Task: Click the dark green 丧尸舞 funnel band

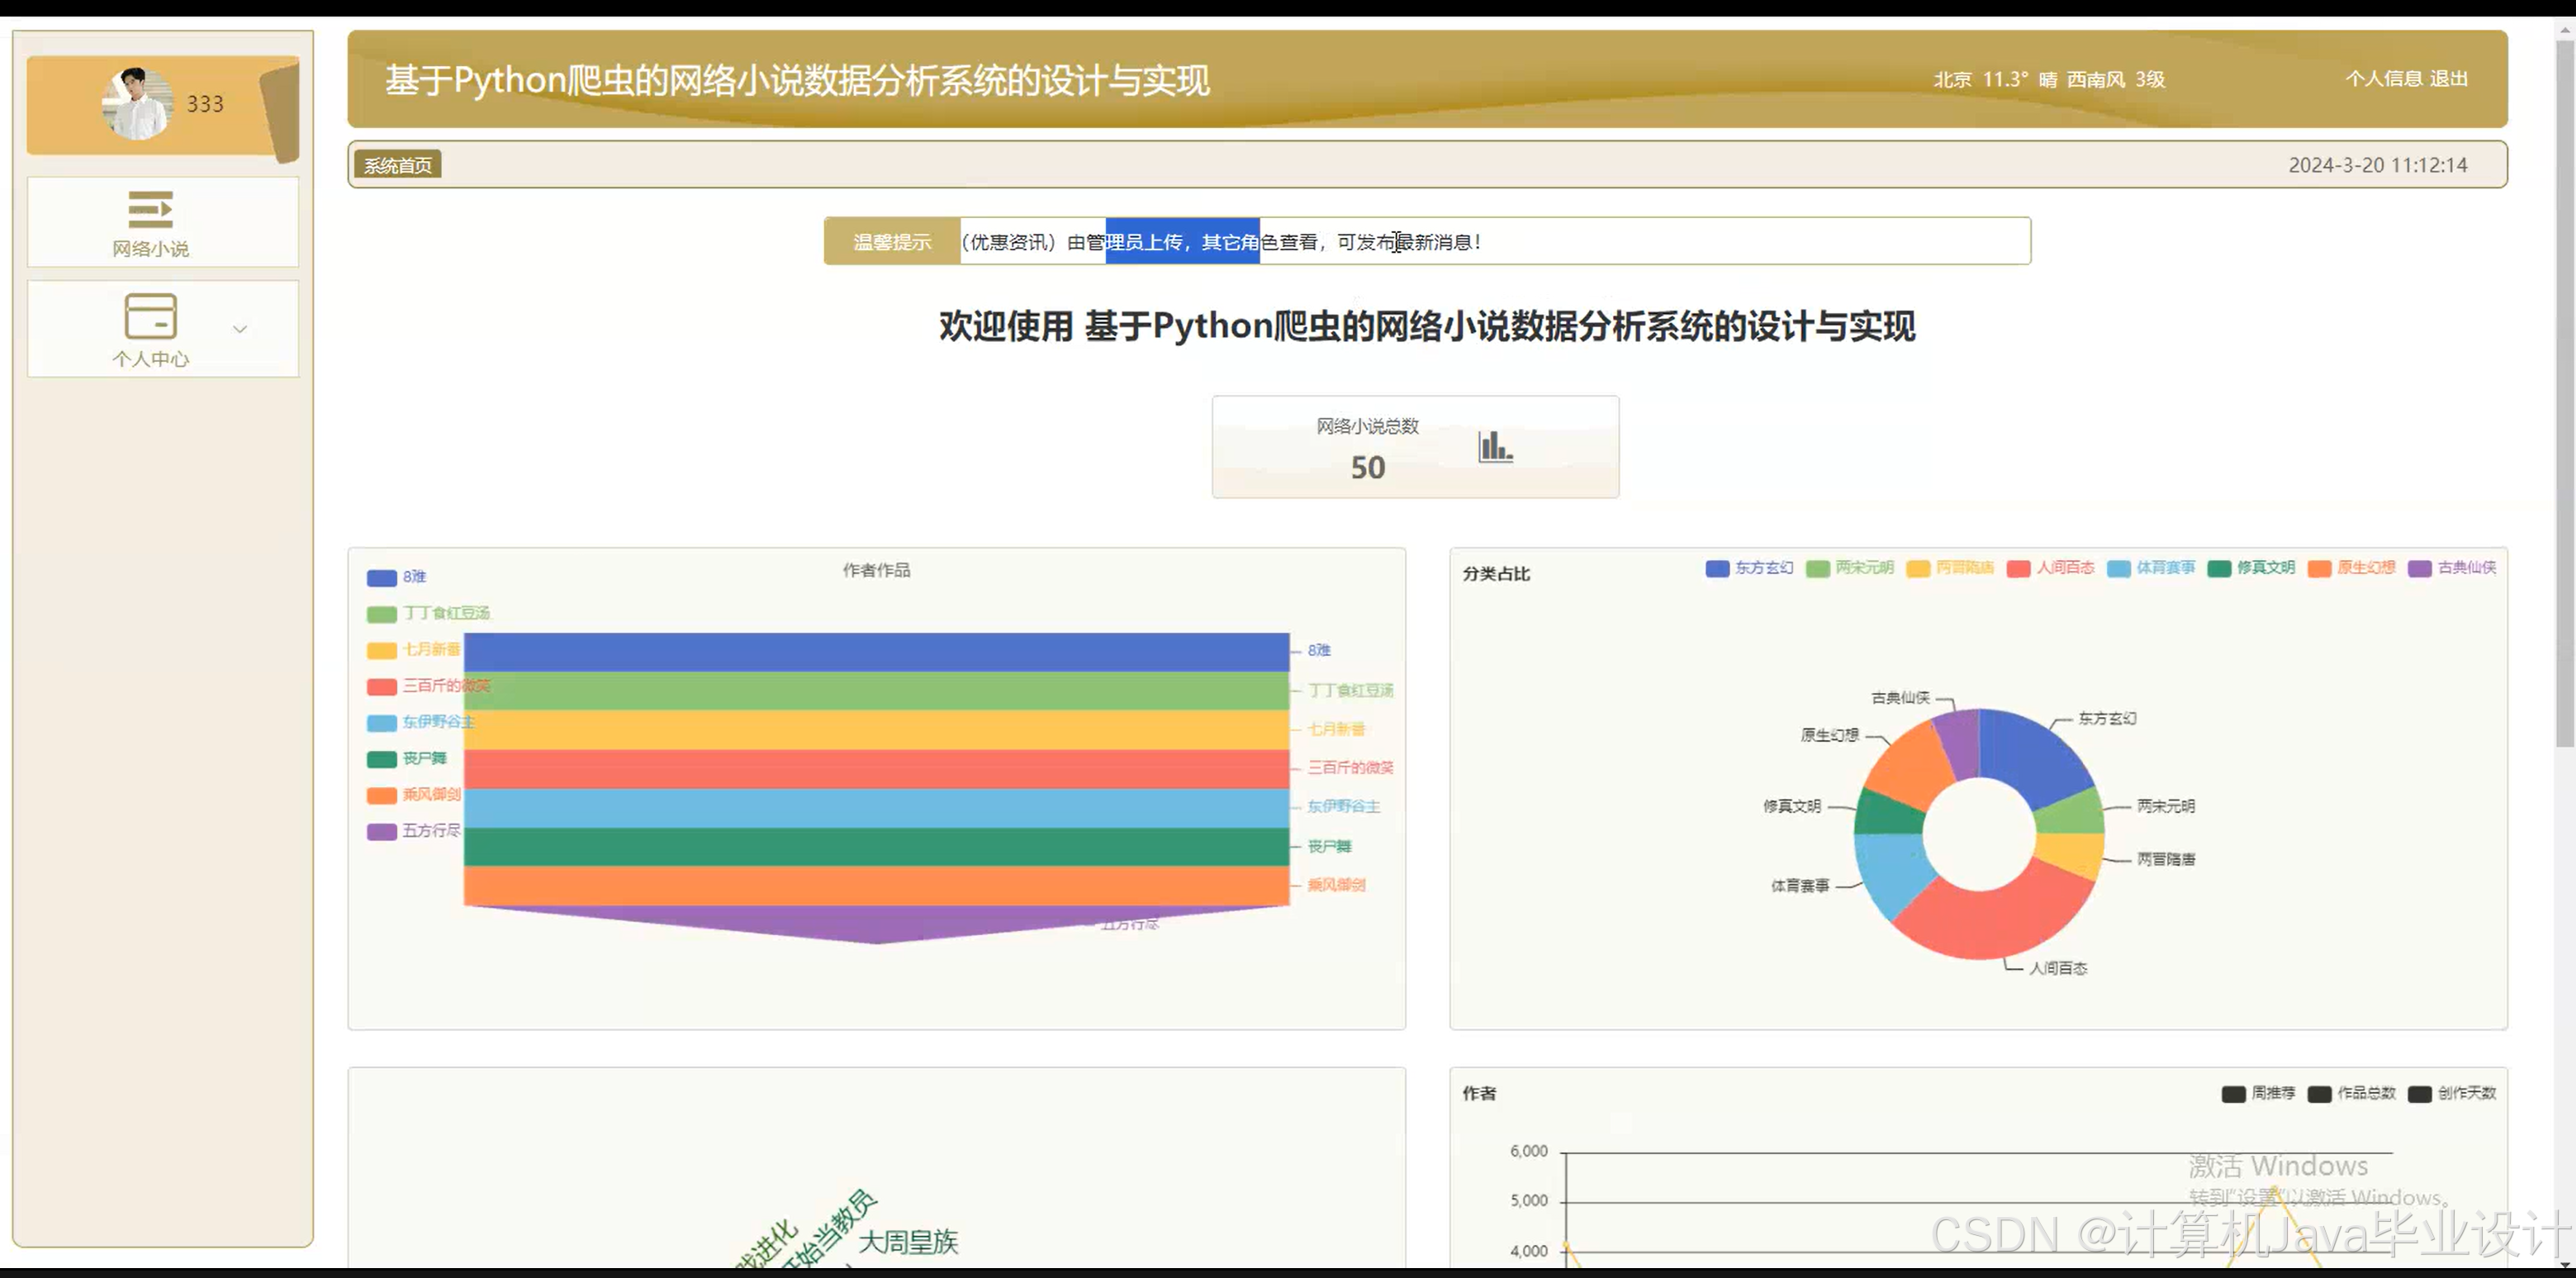Action: point(876,847)
